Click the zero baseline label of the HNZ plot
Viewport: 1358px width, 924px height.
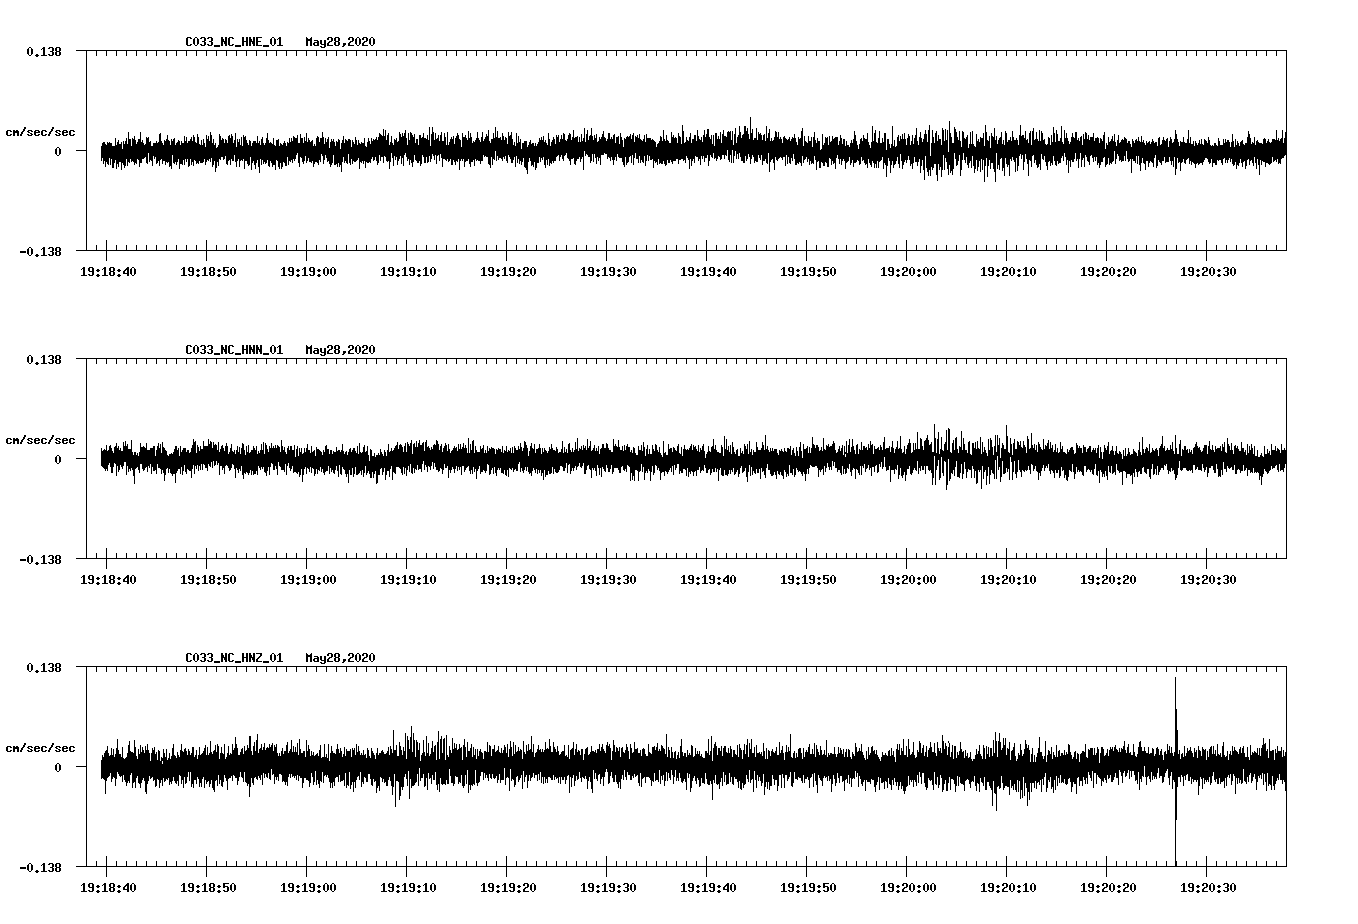[58, 767]
